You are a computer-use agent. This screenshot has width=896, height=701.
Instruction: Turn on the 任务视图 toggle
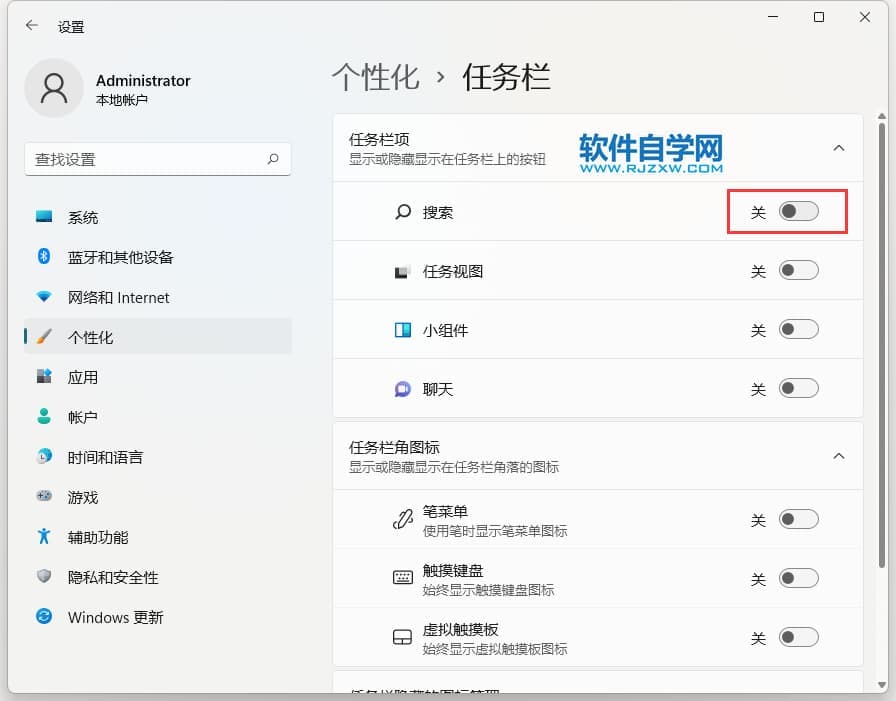point(798,271)
